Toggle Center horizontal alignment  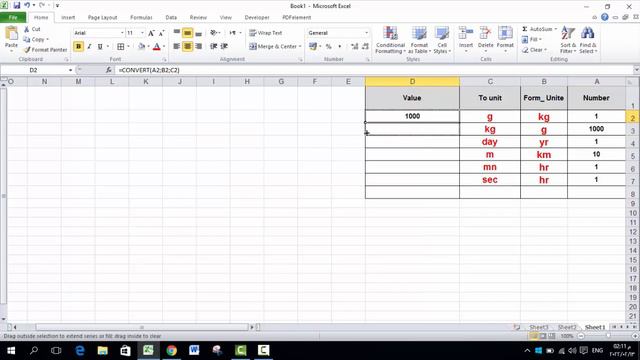pyautogui.click(x=187, y=47)
